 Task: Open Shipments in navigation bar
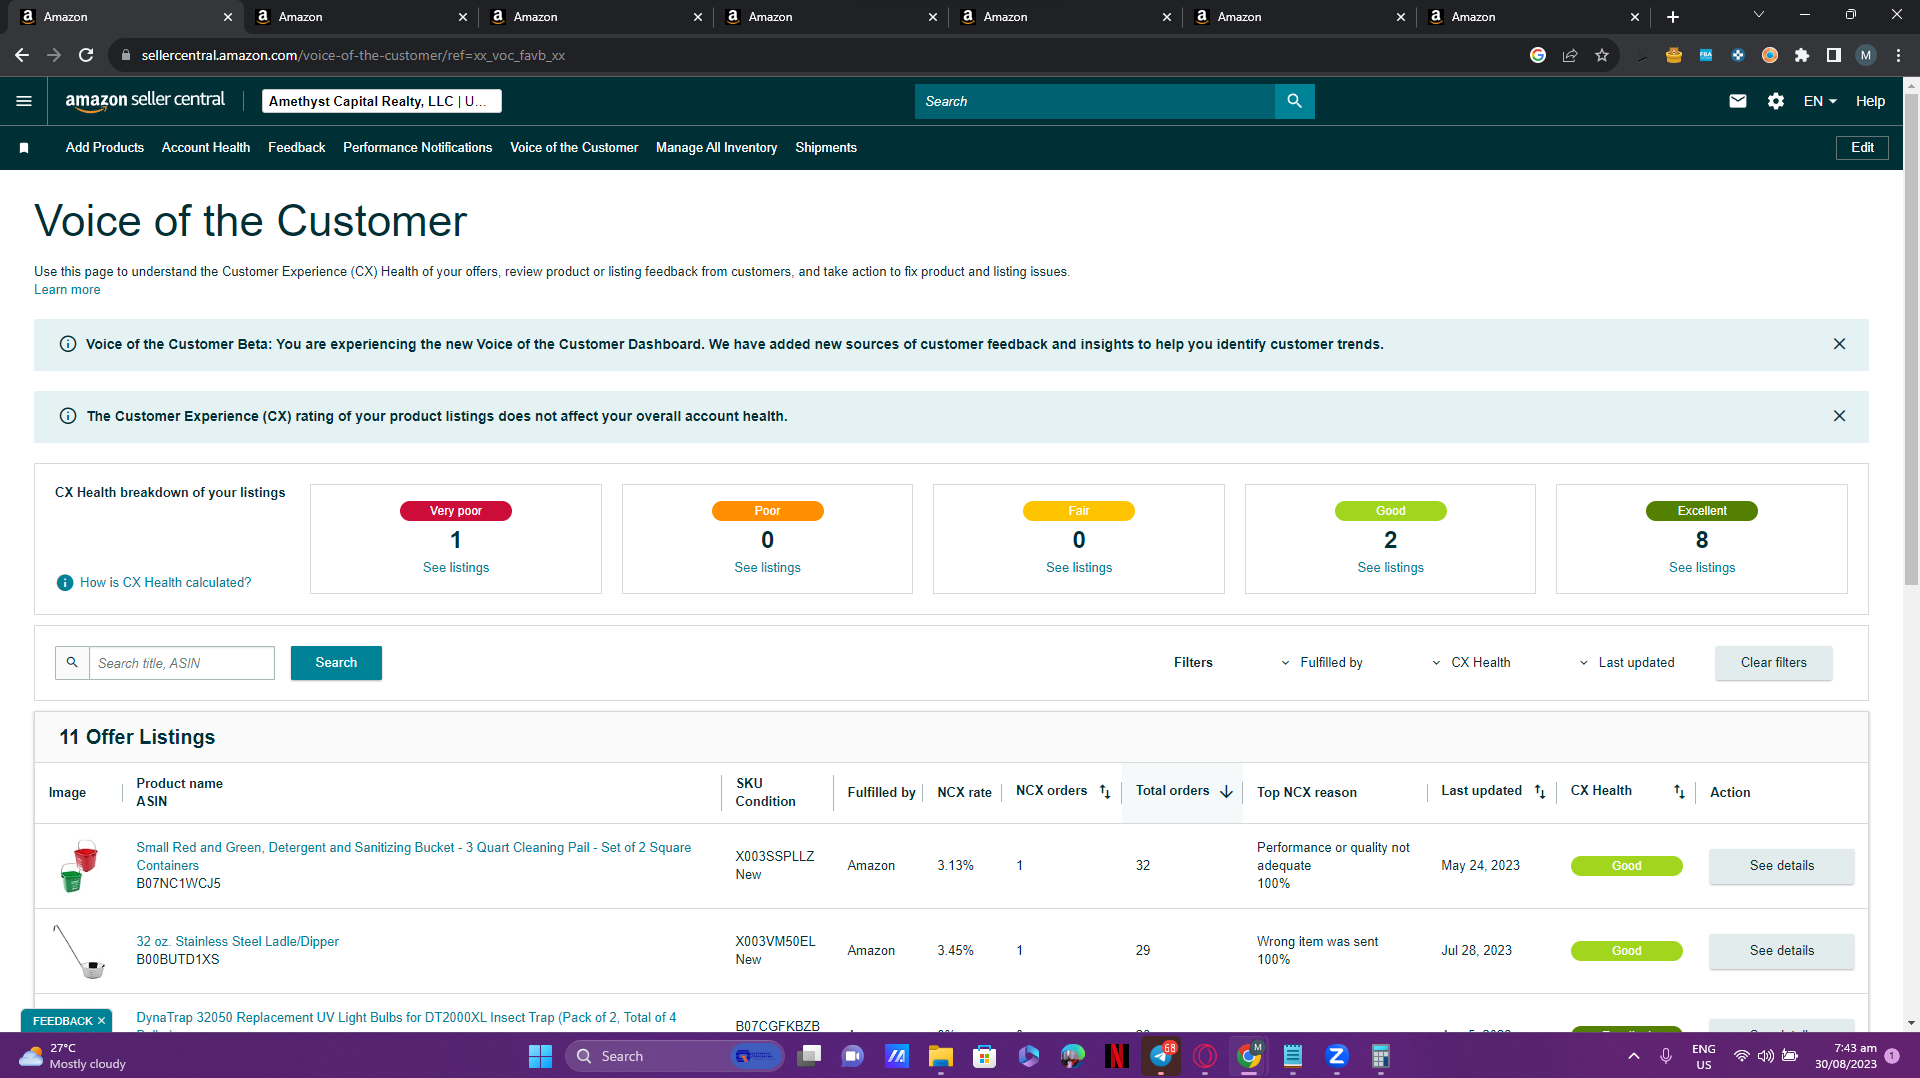click(826, 148)
